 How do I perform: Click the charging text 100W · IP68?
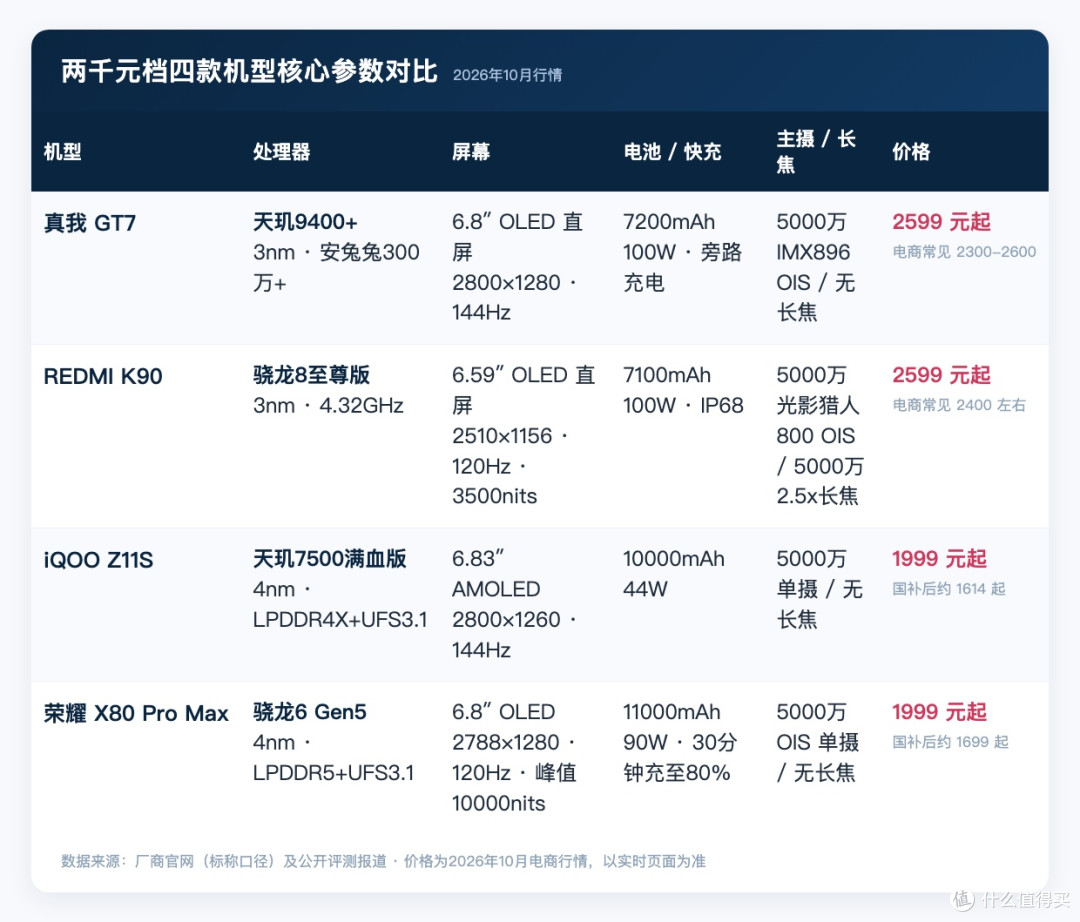(683, 406)
